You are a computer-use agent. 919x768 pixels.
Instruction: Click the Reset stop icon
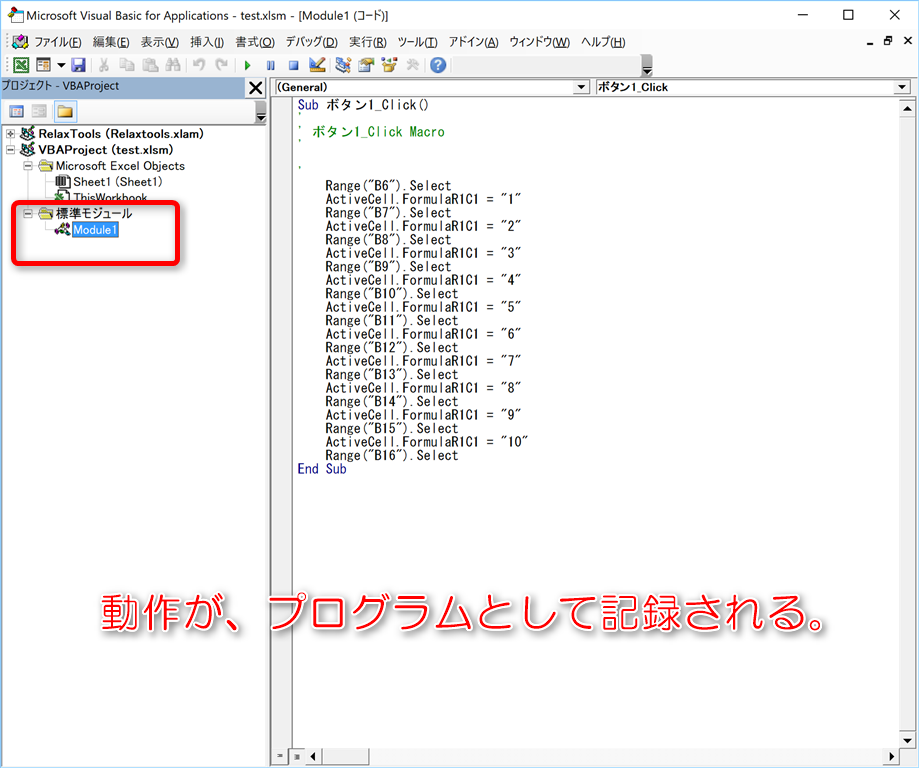(294, 66)
